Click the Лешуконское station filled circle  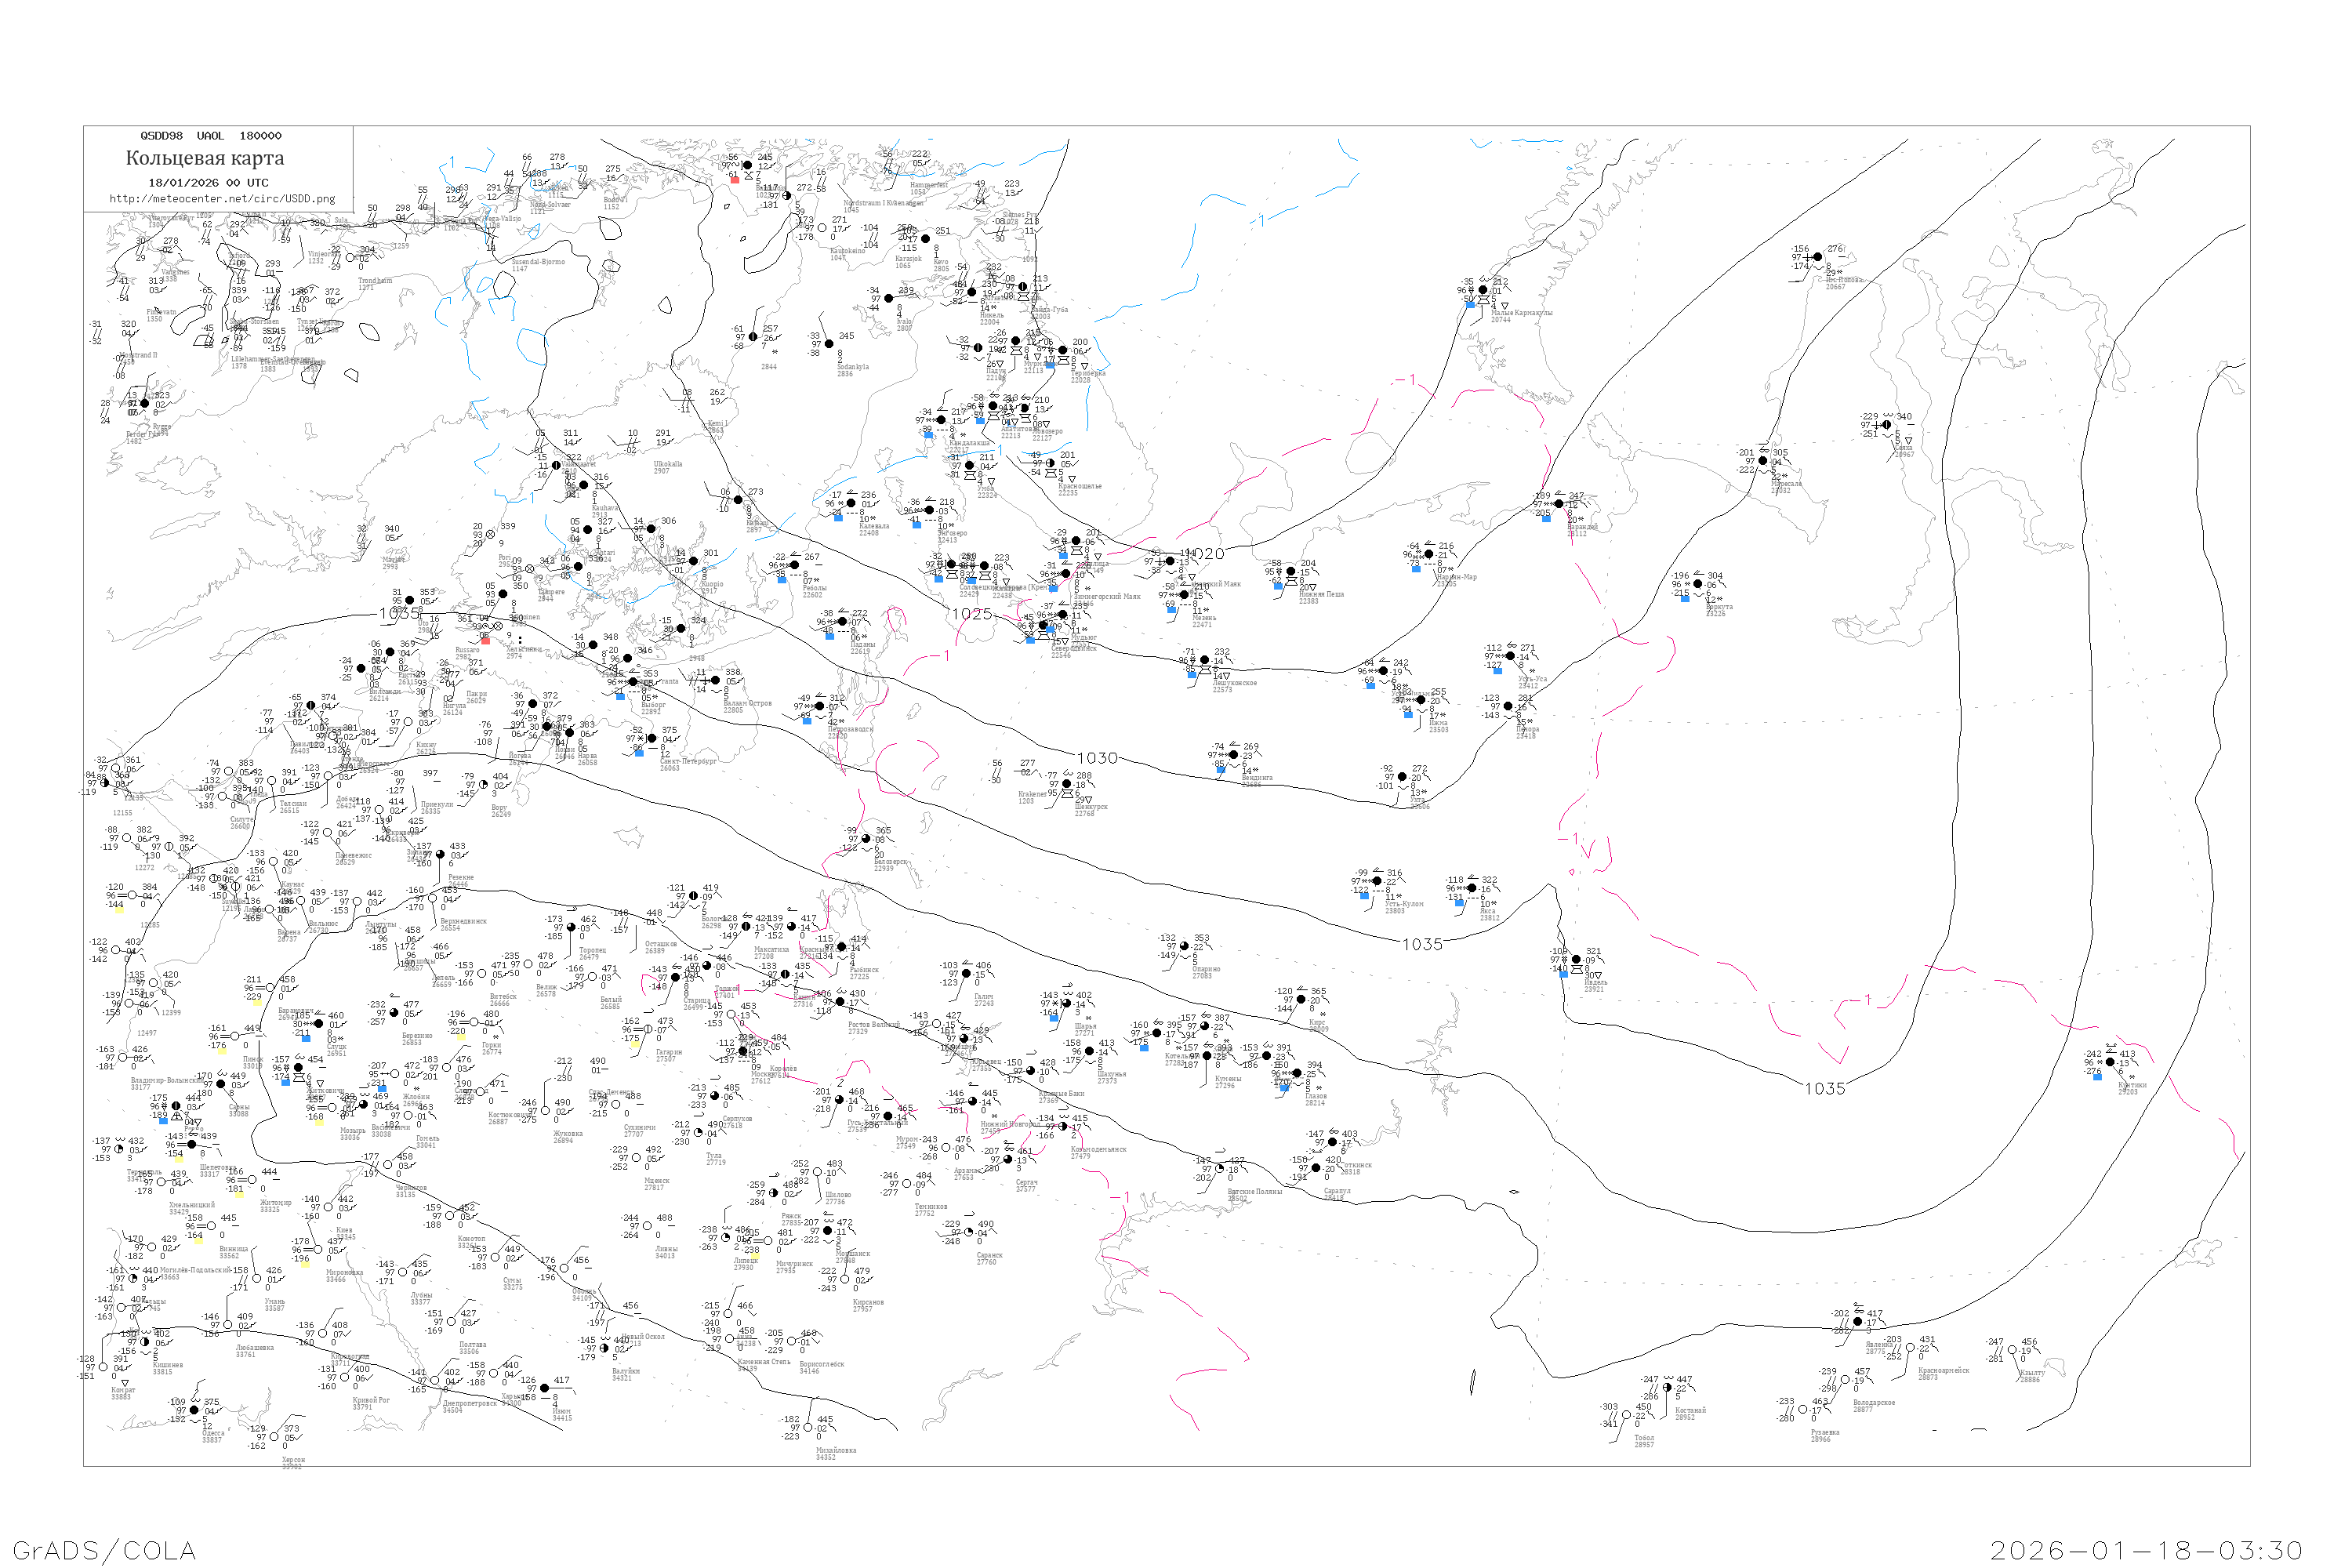coord(1204,661)
